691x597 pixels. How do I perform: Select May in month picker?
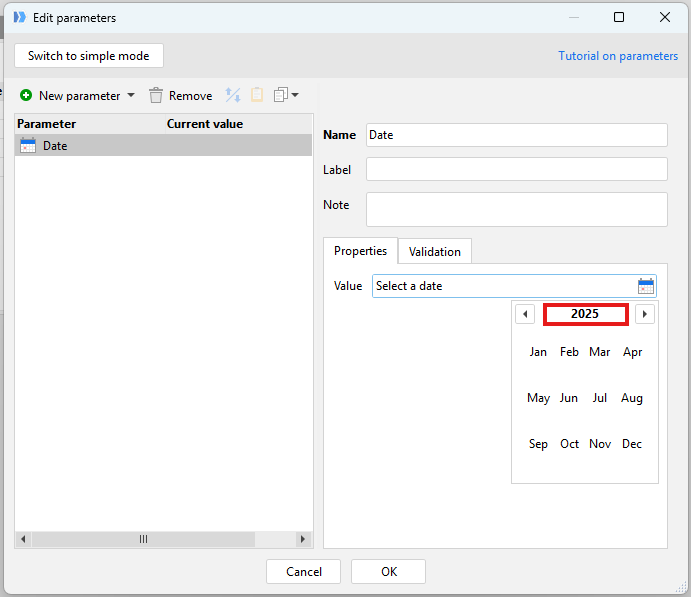pos(538,398)
